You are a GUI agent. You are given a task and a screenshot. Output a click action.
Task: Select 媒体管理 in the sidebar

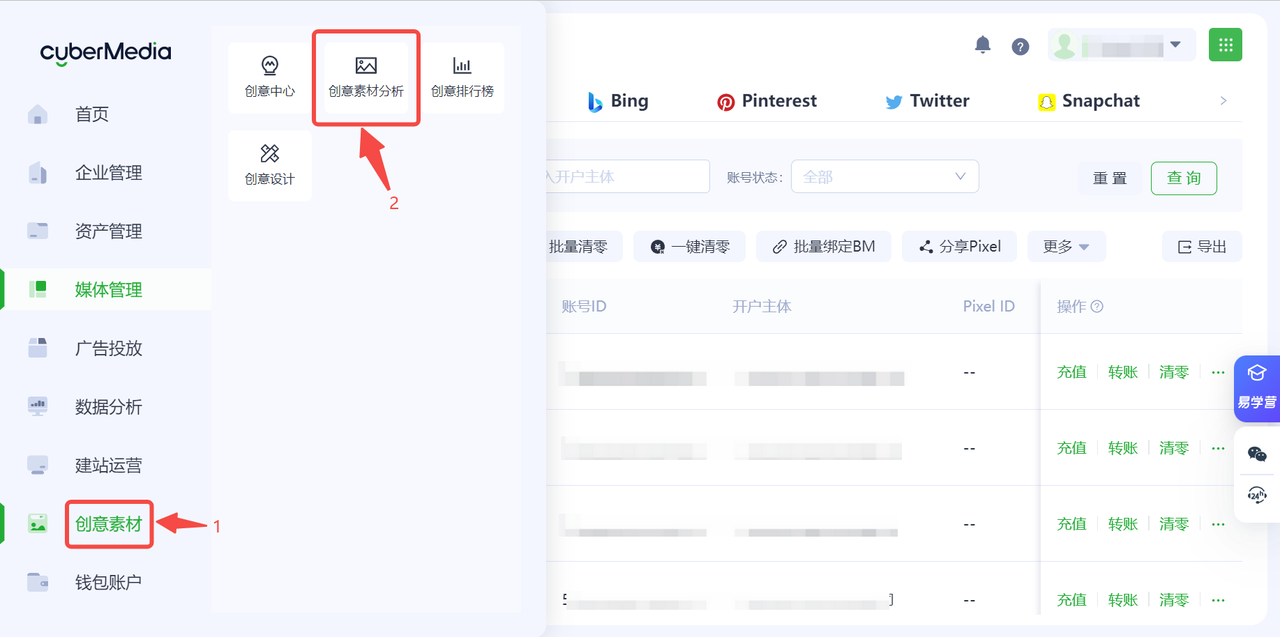pyautogui.click(x=108, y=290)
